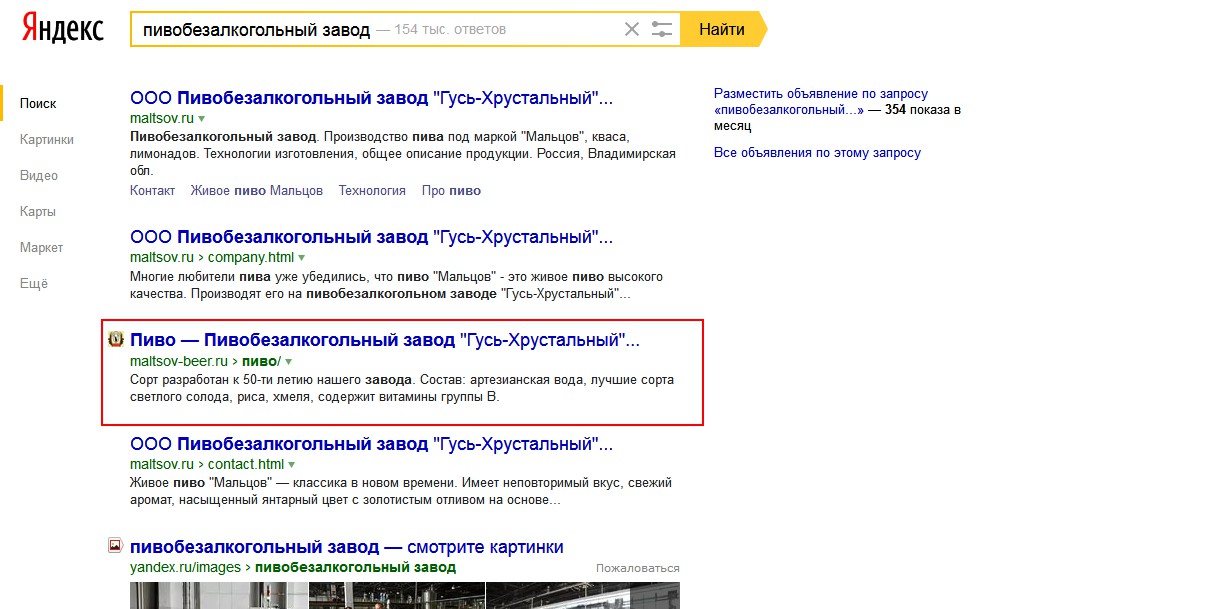Expand dropdown arrow after maltsov-beer.ru пиво/
Image resolution: width=1225 pixels, height=609 pixels.
pyautogui.click(x=289, y=361)
